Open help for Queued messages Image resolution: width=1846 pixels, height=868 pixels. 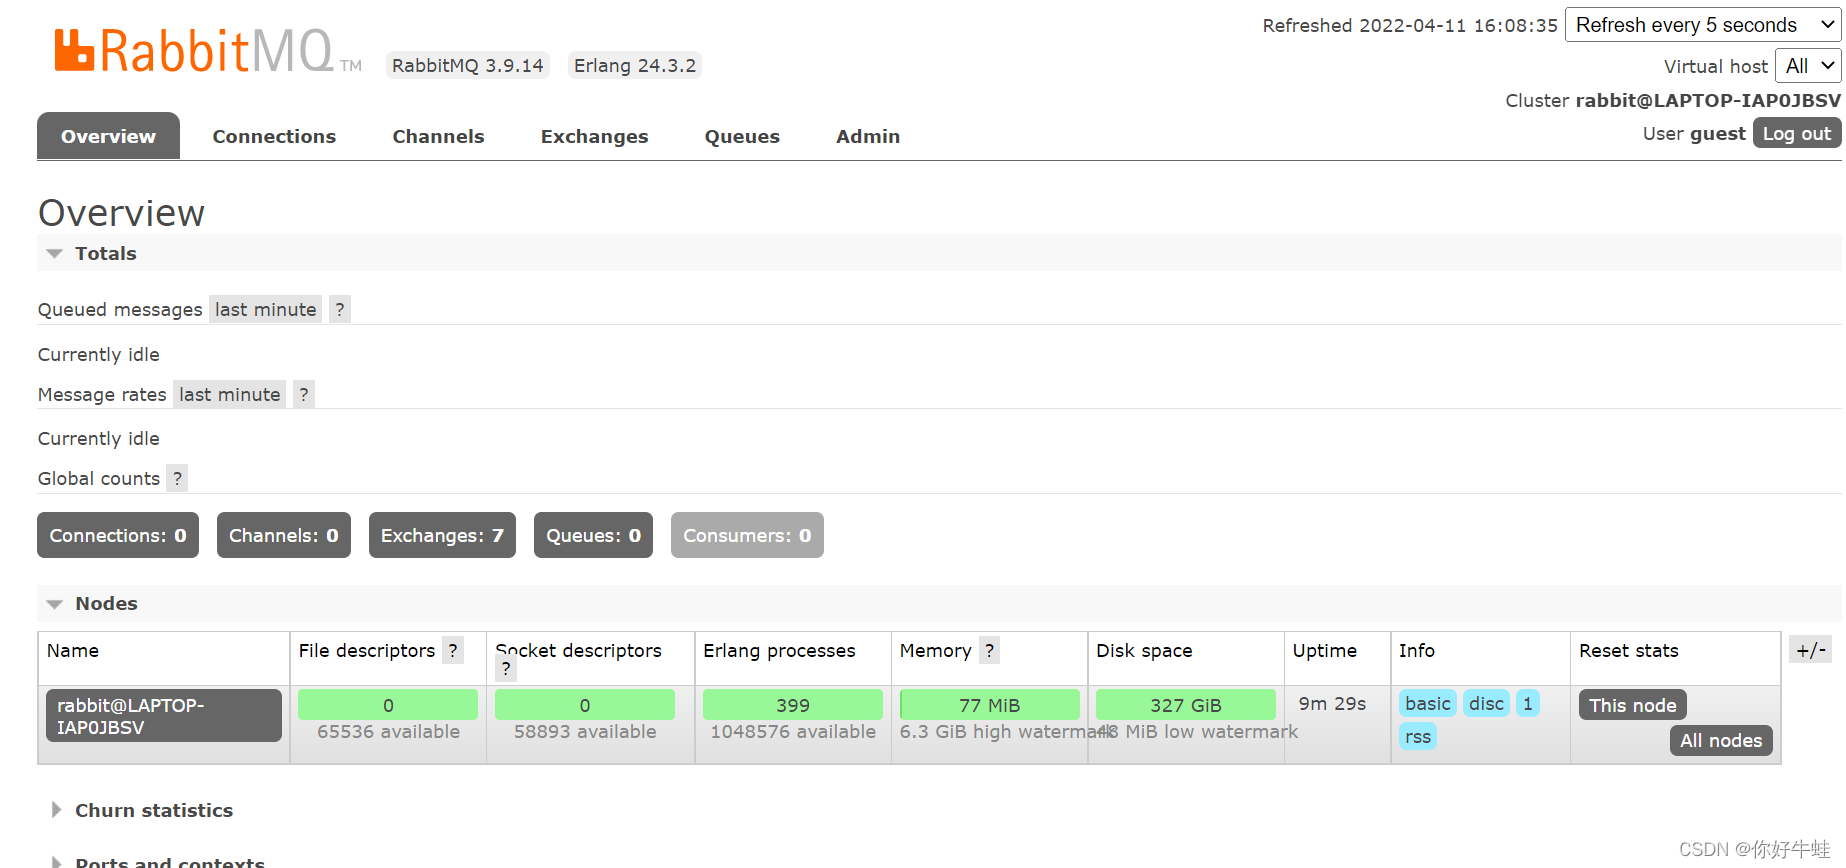340,310
